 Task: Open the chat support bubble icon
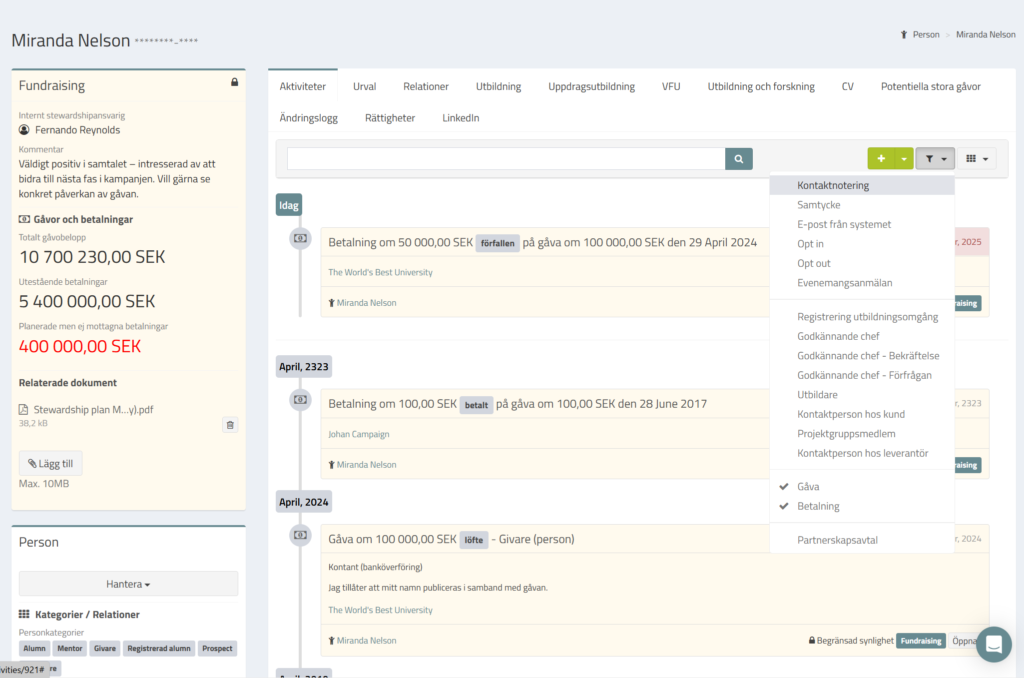pos(993,644)
